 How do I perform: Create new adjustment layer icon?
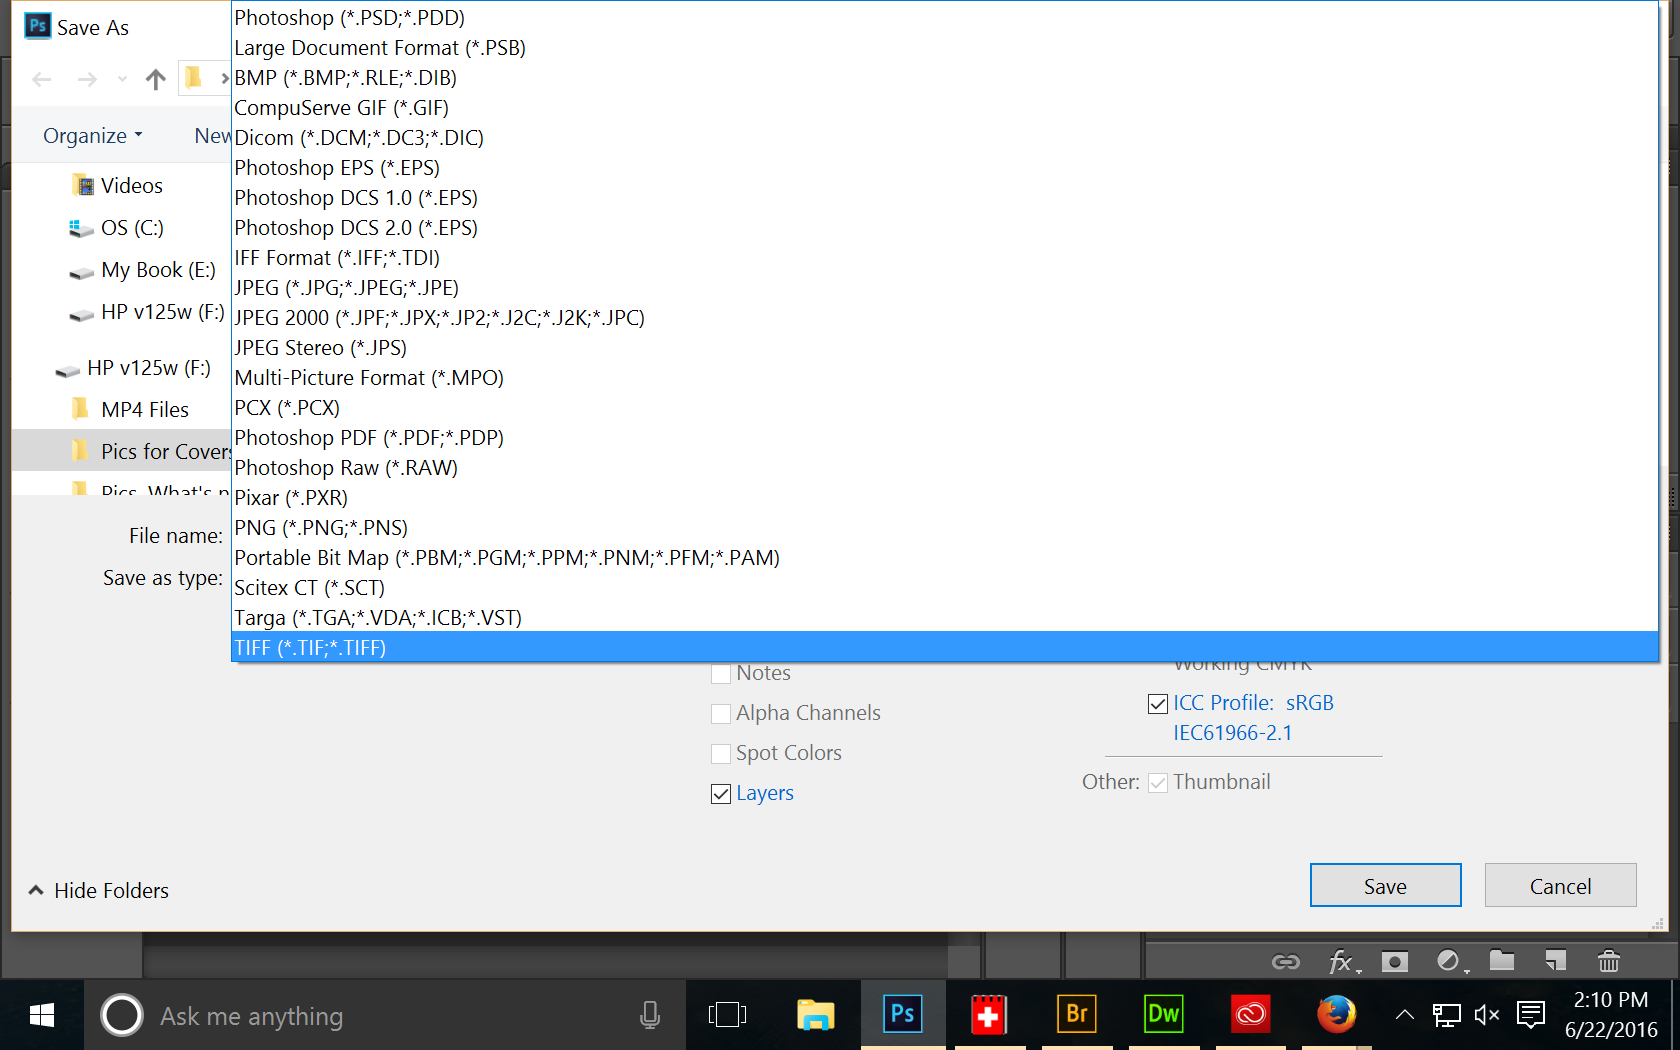pyautogui.click(x=1451, y=962)
